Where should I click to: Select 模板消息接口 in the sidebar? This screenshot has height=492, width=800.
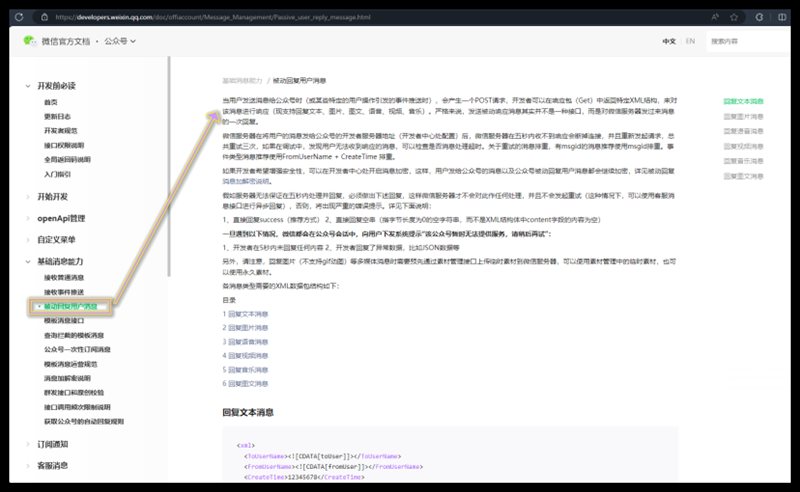[64, 321]
